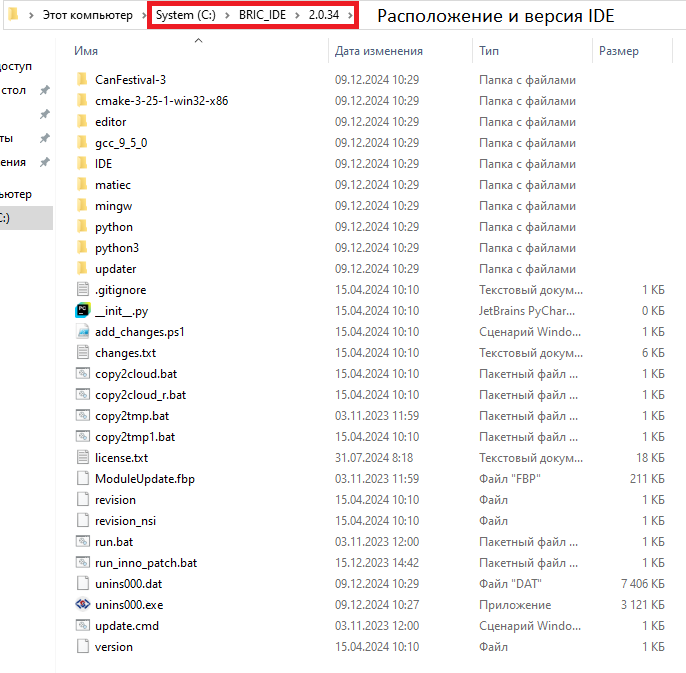
Task: Click the 211 КБ size value
Action: (647, 479)
